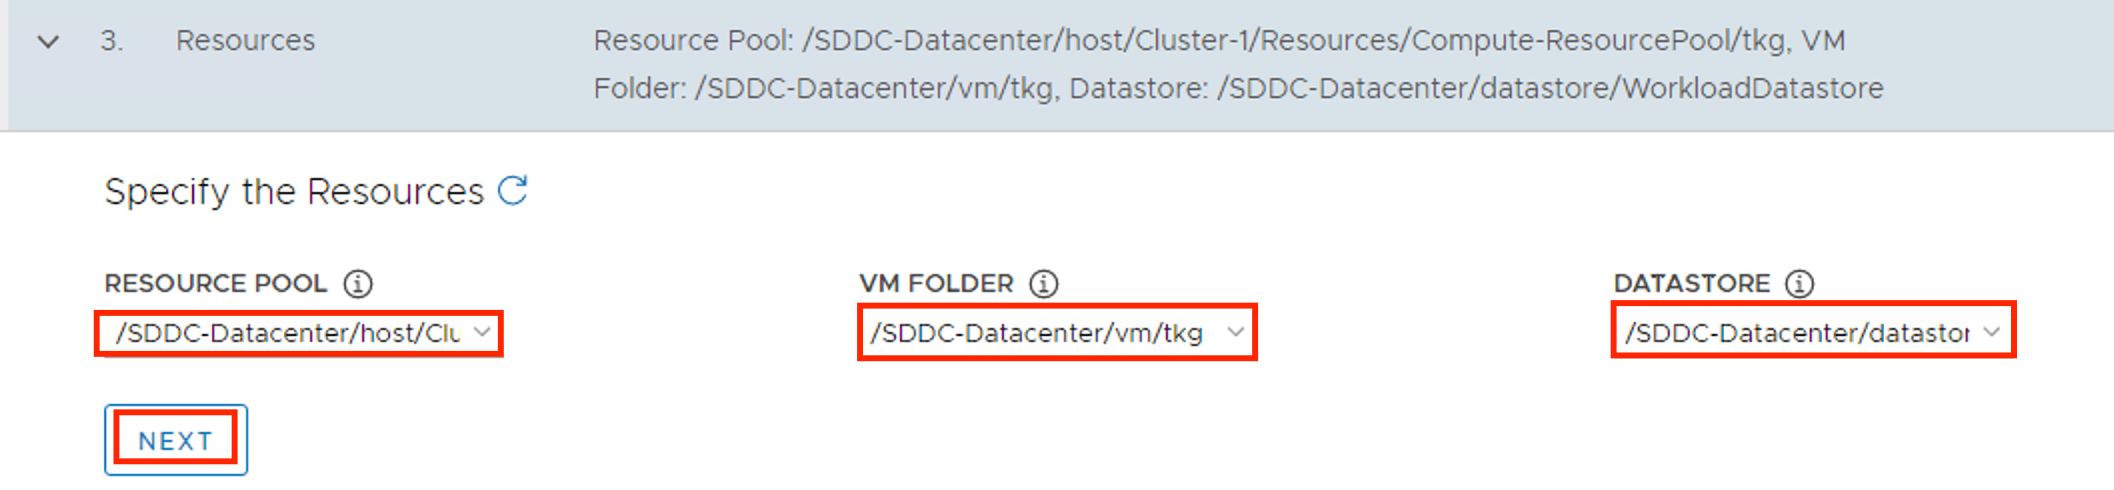Click the DATASTORE field label
This screenshot has height=490, width=2114.
click(x=1691, y=284)
